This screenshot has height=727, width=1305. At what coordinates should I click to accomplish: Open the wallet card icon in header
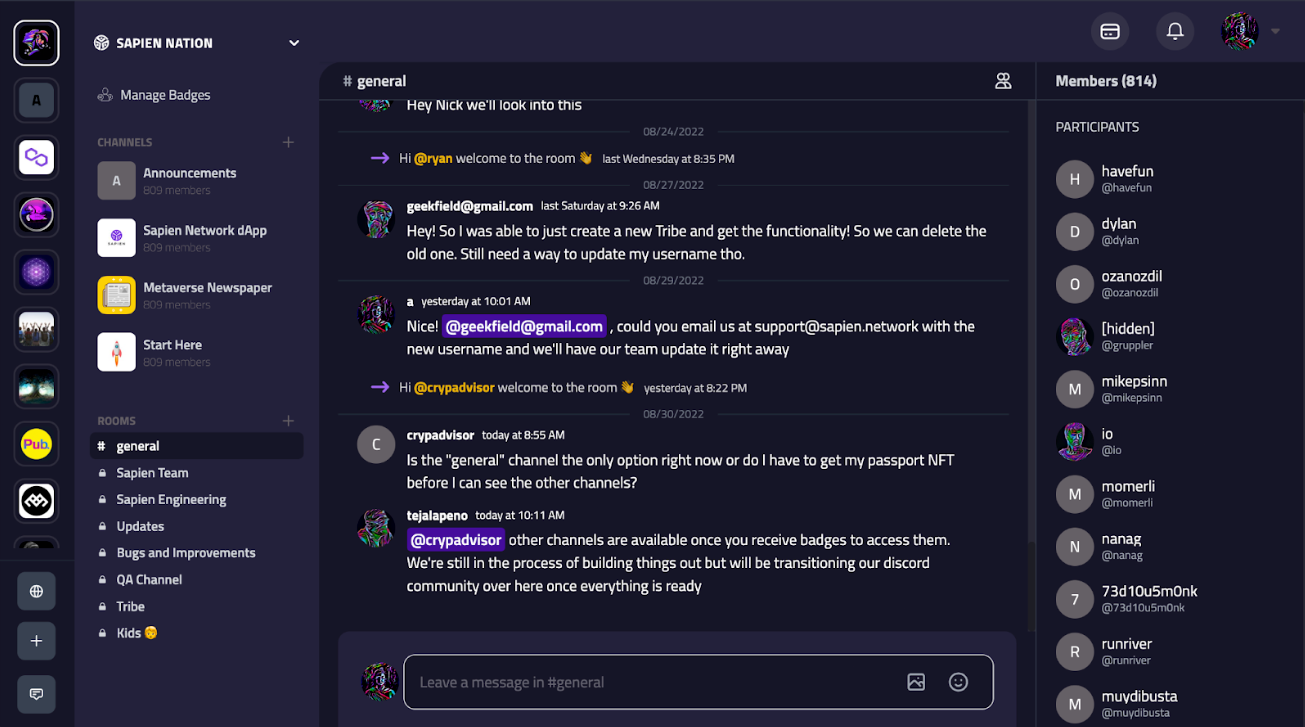1110,32
